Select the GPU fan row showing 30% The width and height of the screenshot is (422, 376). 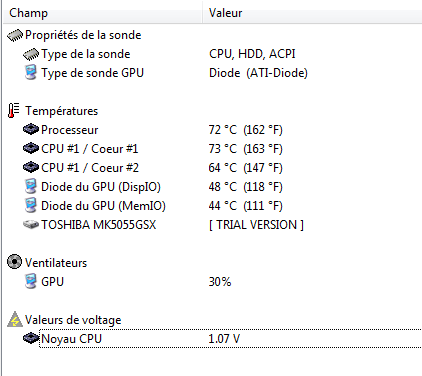point(212,282)
